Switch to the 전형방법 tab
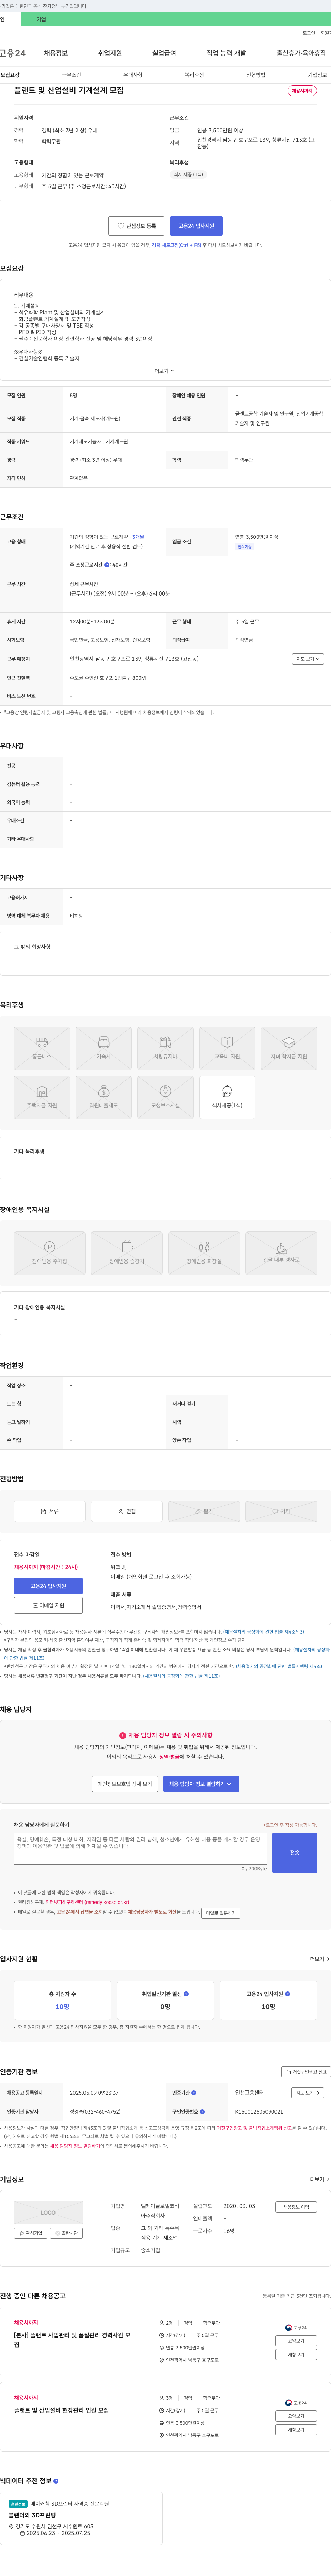The height and width of the screenshot is (2576, 331). pyautogui.click(x=256, y=75)
